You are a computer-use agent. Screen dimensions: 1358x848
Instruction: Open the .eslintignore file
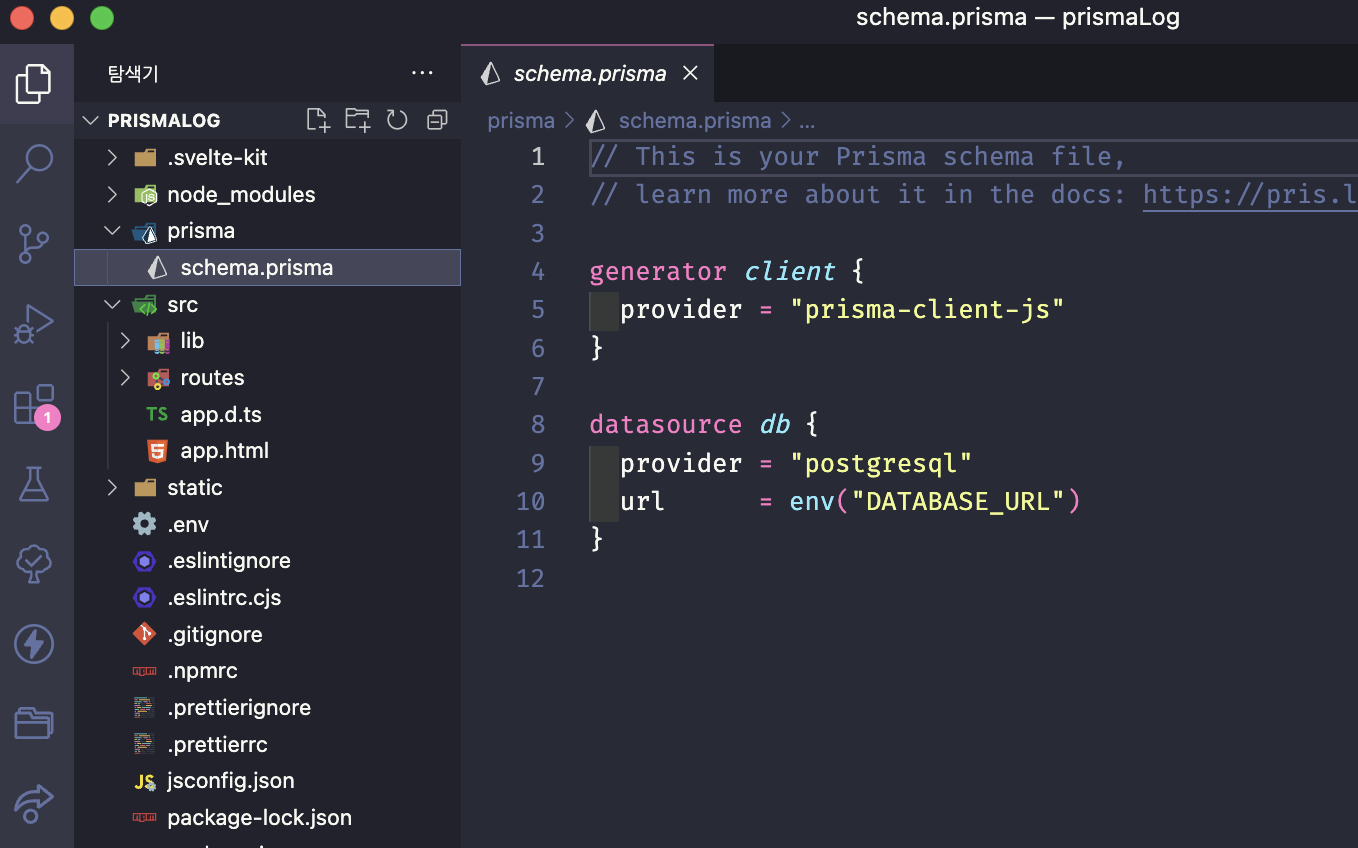[268, 561]
